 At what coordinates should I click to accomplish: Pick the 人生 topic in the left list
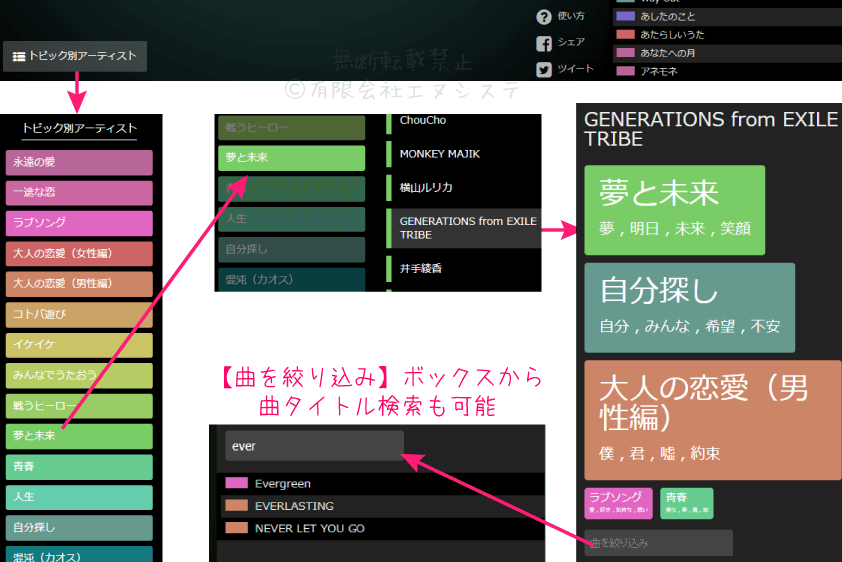(79, 497)
